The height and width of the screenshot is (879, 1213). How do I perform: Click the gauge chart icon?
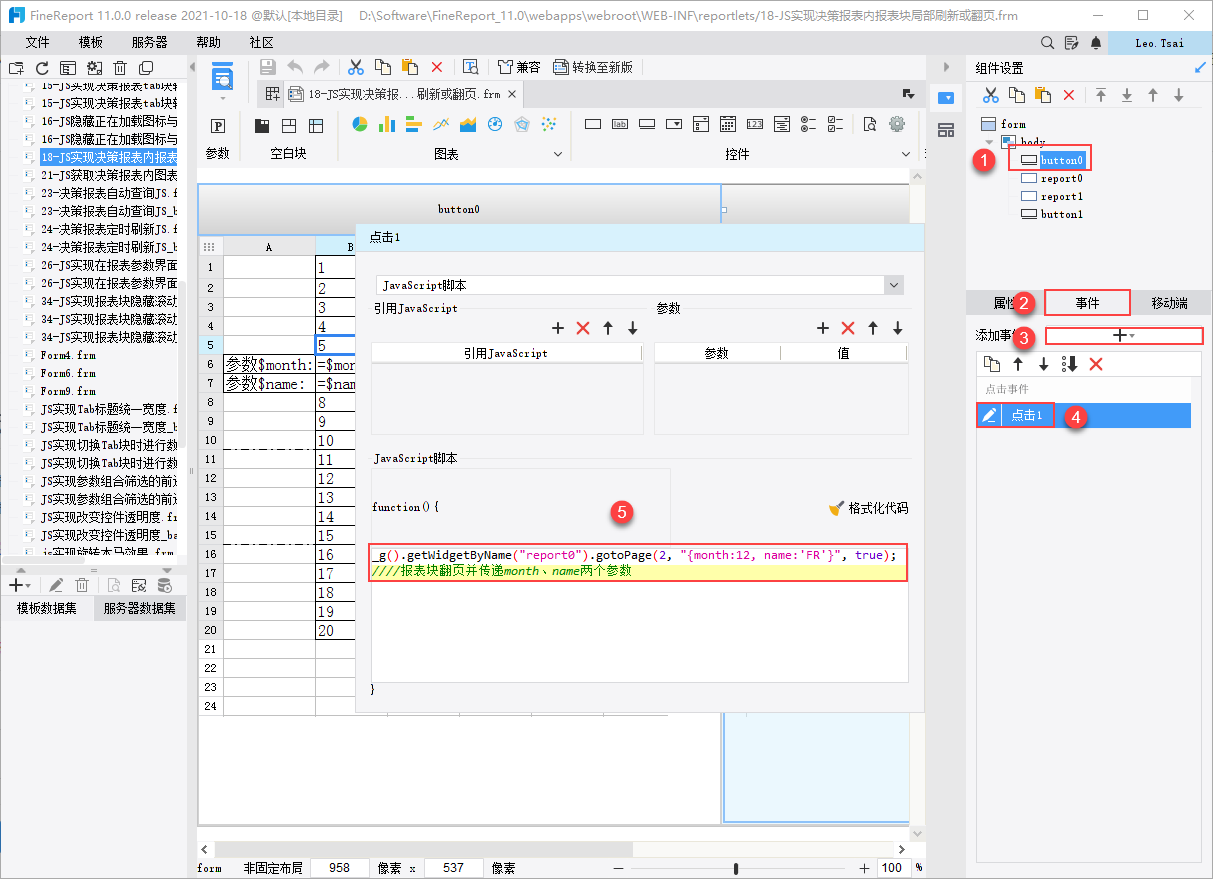click(x=494, y=124)
